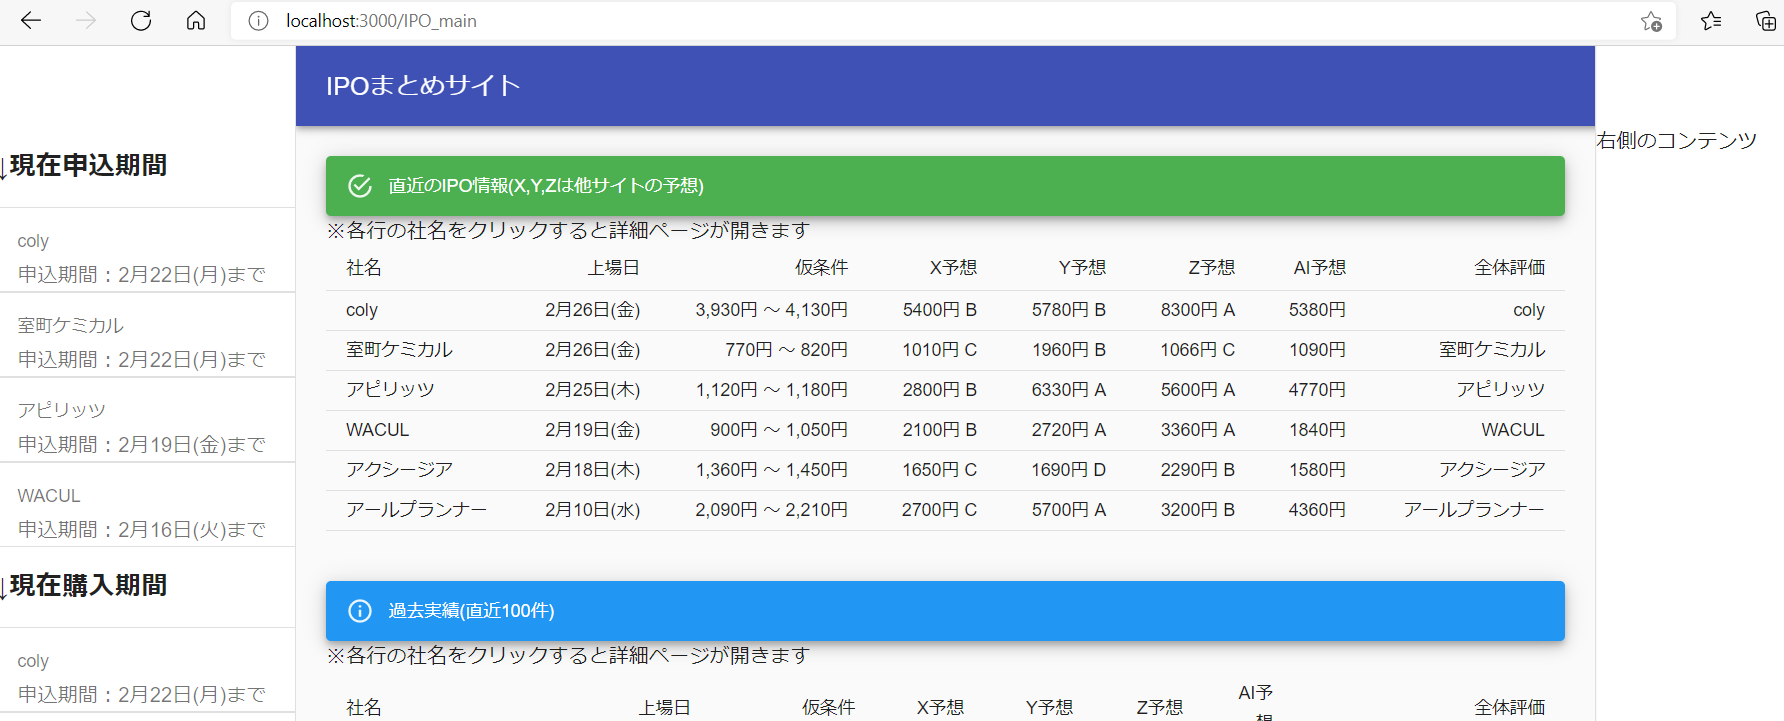This screenshot has width=1784, height=721.
Task: Select WACUL entry in left sidebar
Action: tap(49, 496)
